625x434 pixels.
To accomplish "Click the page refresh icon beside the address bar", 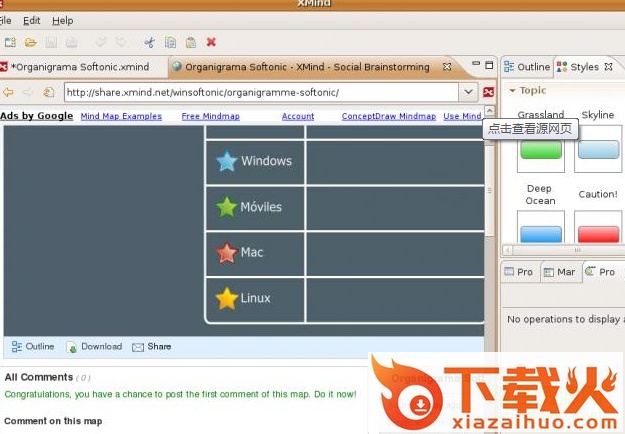I will pos(48,92).
